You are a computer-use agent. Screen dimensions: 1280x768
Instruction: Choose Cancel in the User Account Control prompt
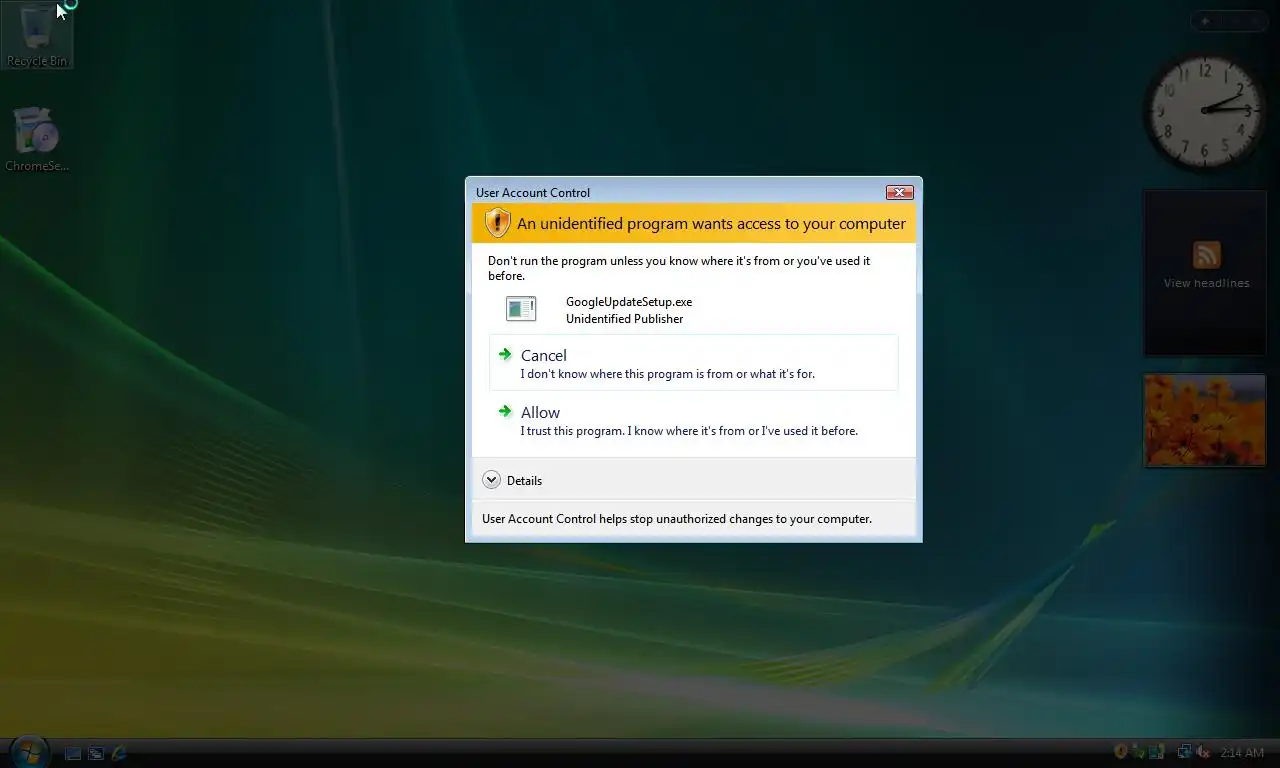pos(693,363)
